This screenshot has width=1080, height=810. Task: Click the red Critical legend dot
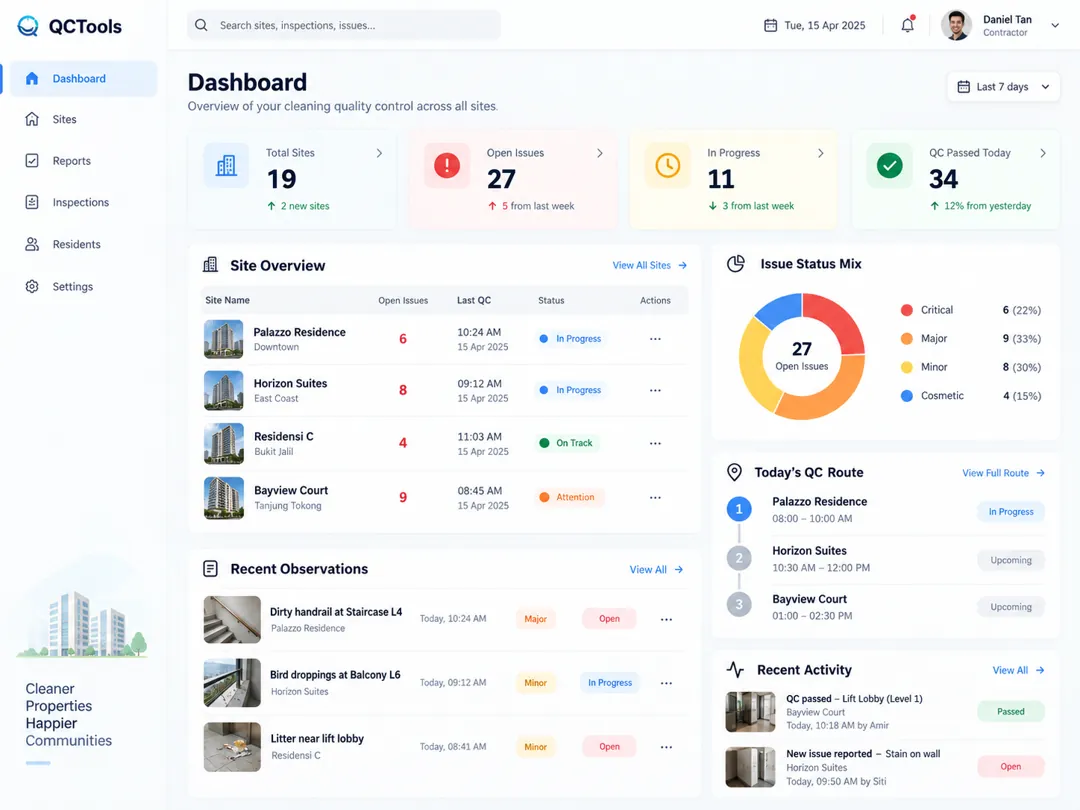coord(907,310)
